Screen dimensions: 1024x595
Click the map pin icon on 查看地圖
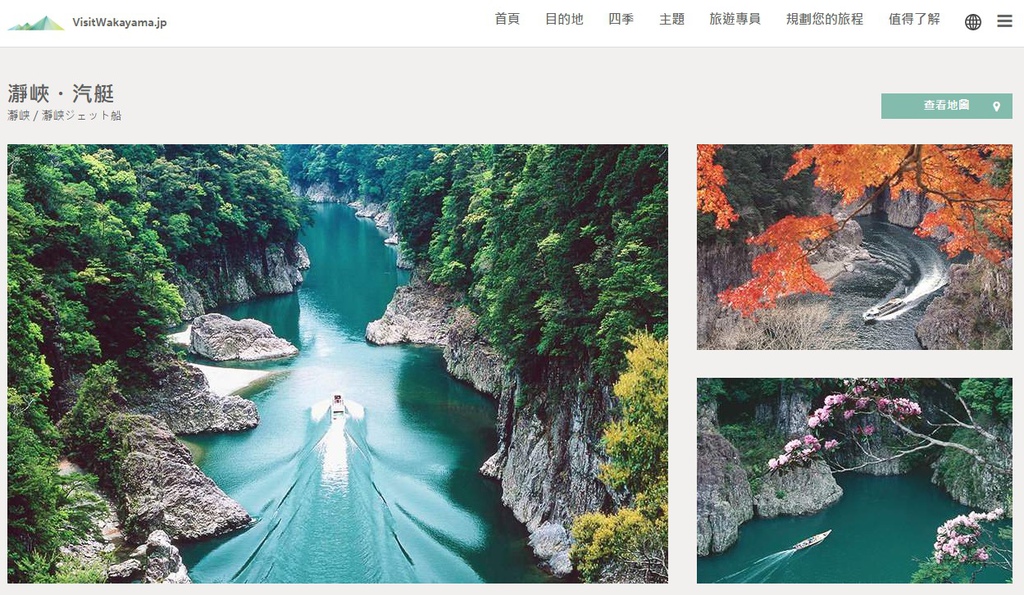996,106
